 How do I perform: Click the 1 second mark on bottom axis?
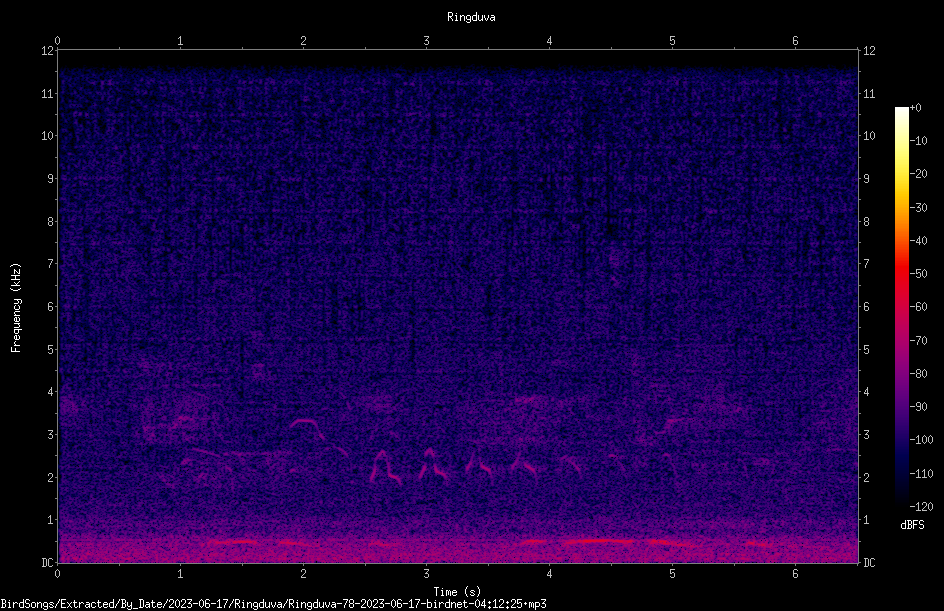pyautogui.click(x=180, y=574)
